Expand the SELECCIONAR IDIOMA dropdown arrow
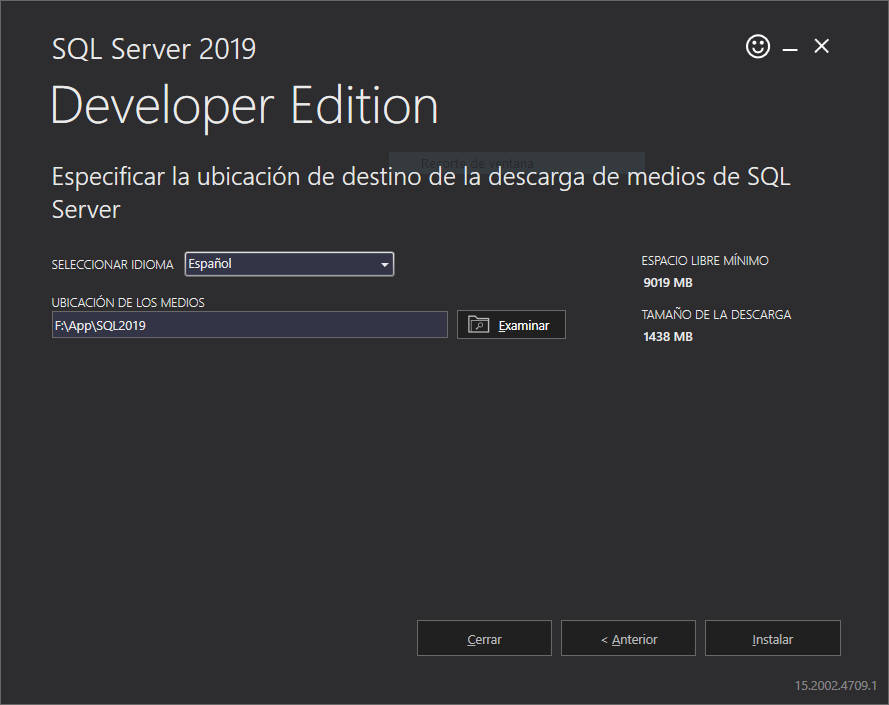This screenshot has width=889, height=705. [384, 263]
